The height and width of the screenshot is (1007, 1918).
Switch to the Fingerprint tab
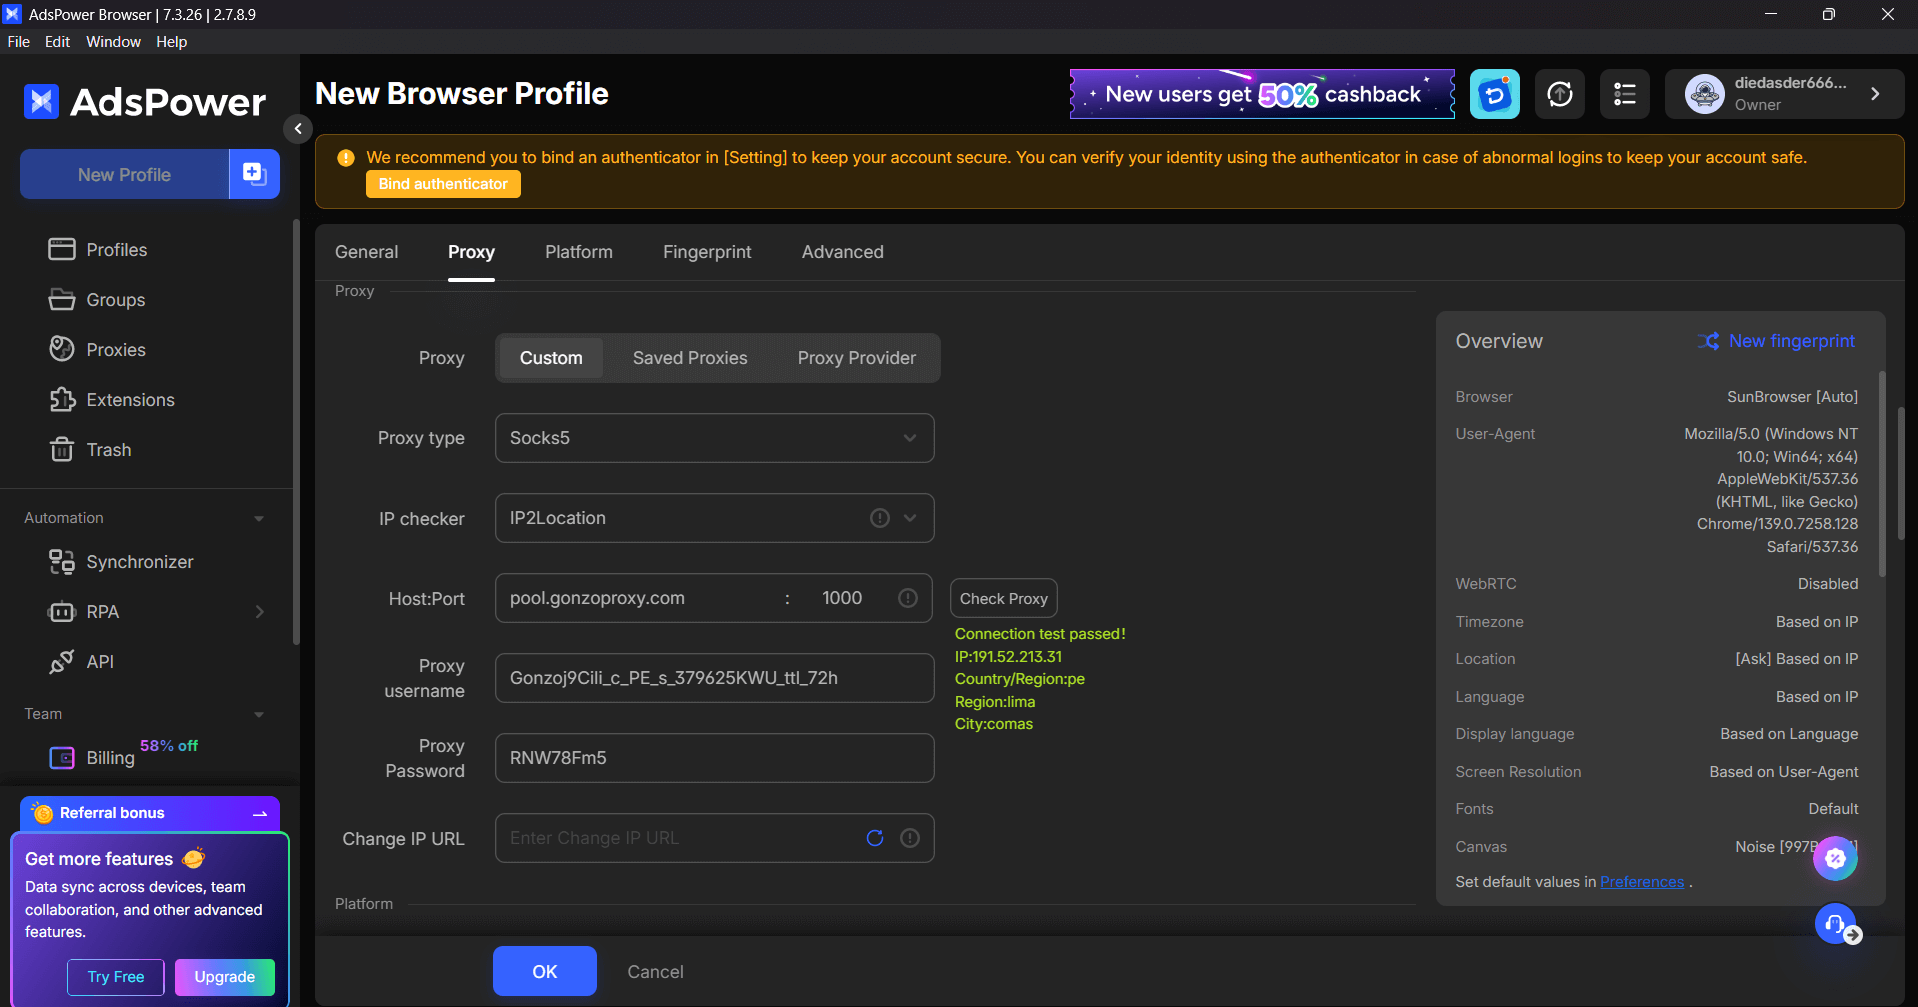(707, 252)
